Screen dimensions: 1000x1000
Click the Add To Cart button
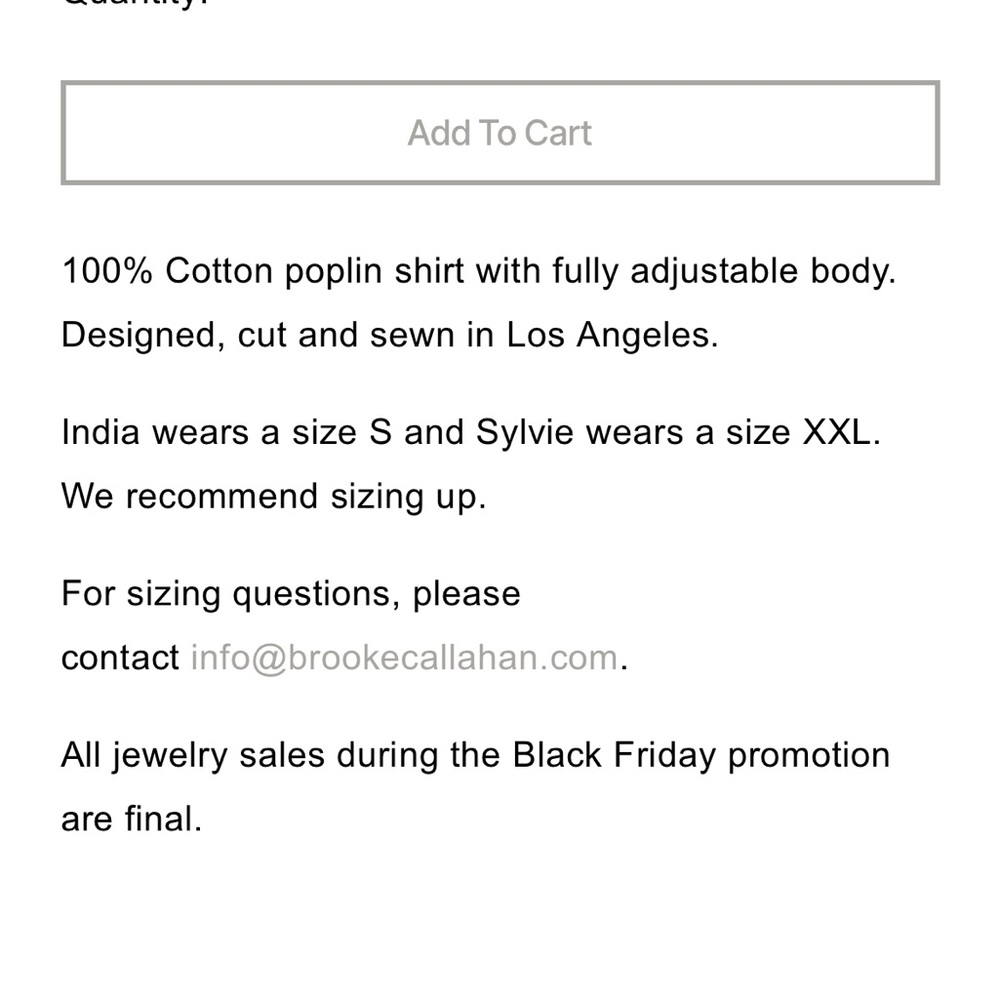pos(500,133)
